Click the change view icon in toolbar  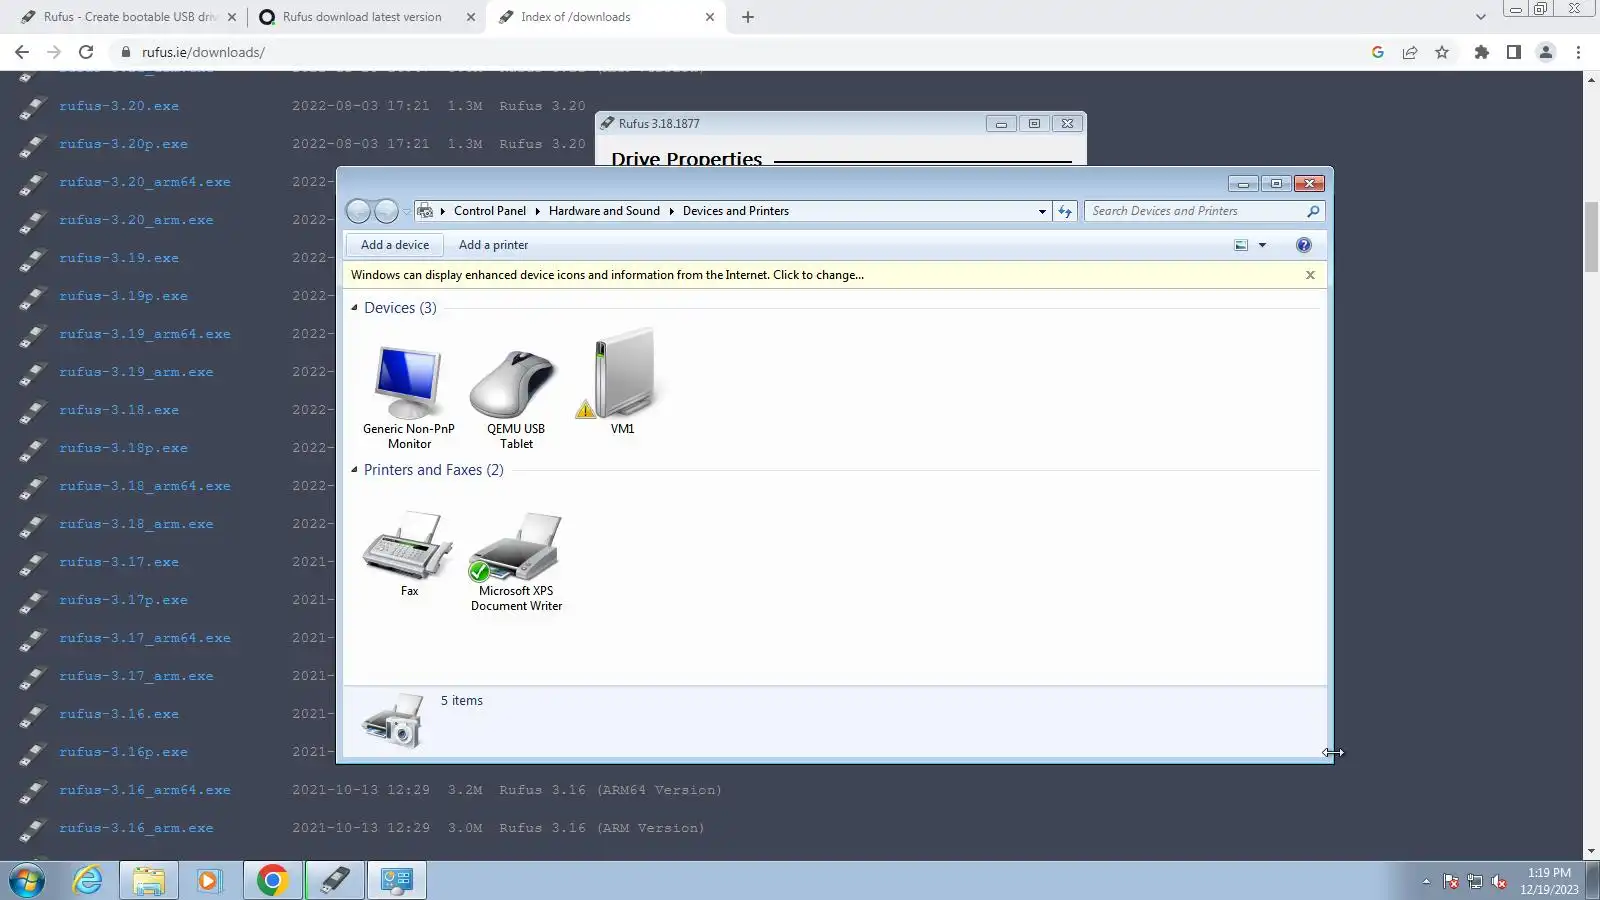(x=1241, y=245)
